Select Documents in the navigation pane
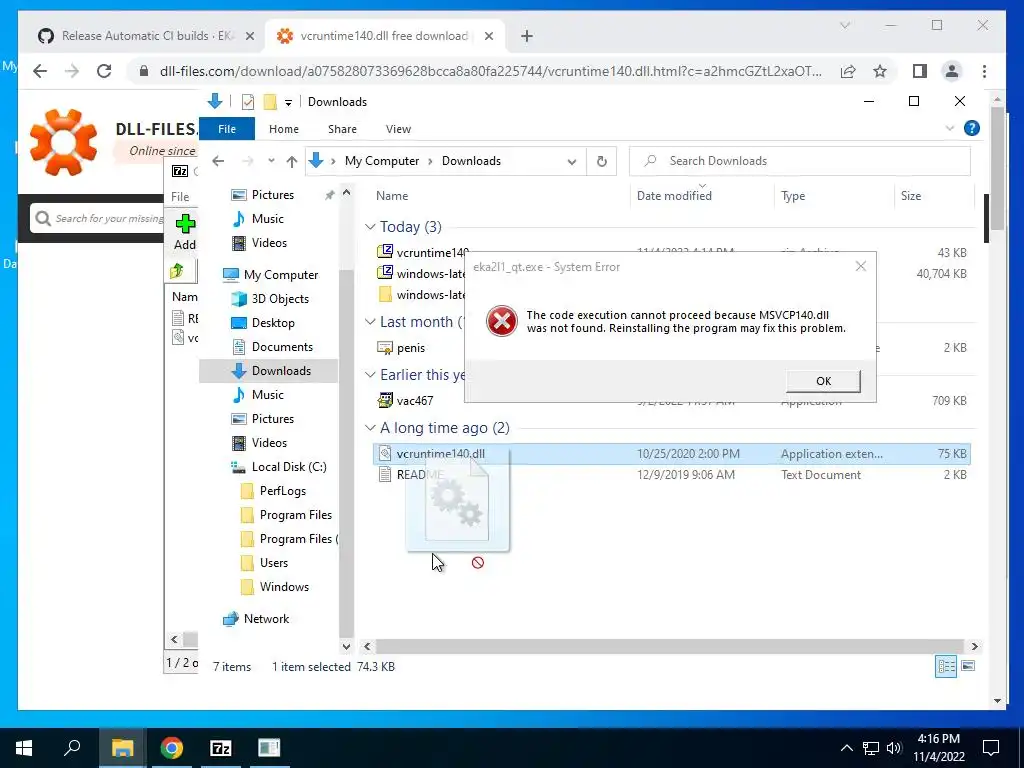This screenshot has height=768, width=1024. pyautogui.click(x=282, y=347)
